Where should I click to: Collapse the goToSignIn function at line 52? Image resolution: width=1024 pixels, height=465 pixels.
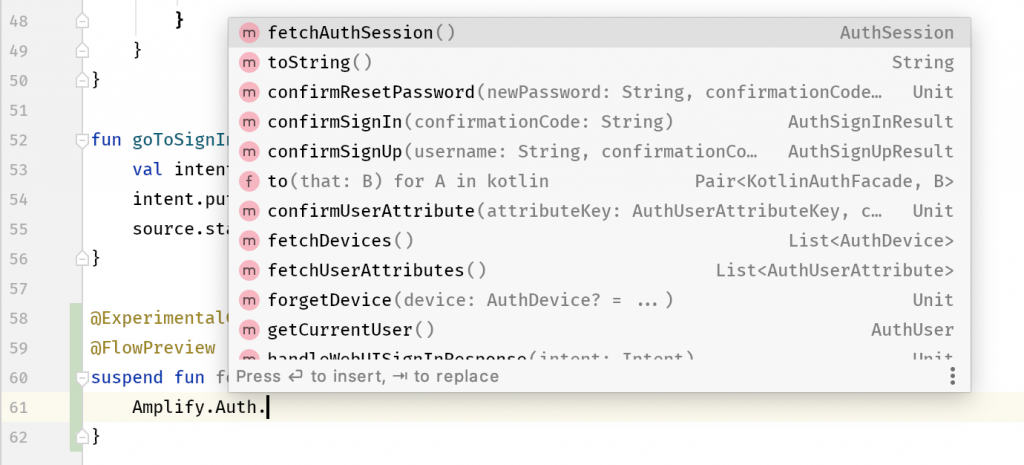tap(82, 140)
